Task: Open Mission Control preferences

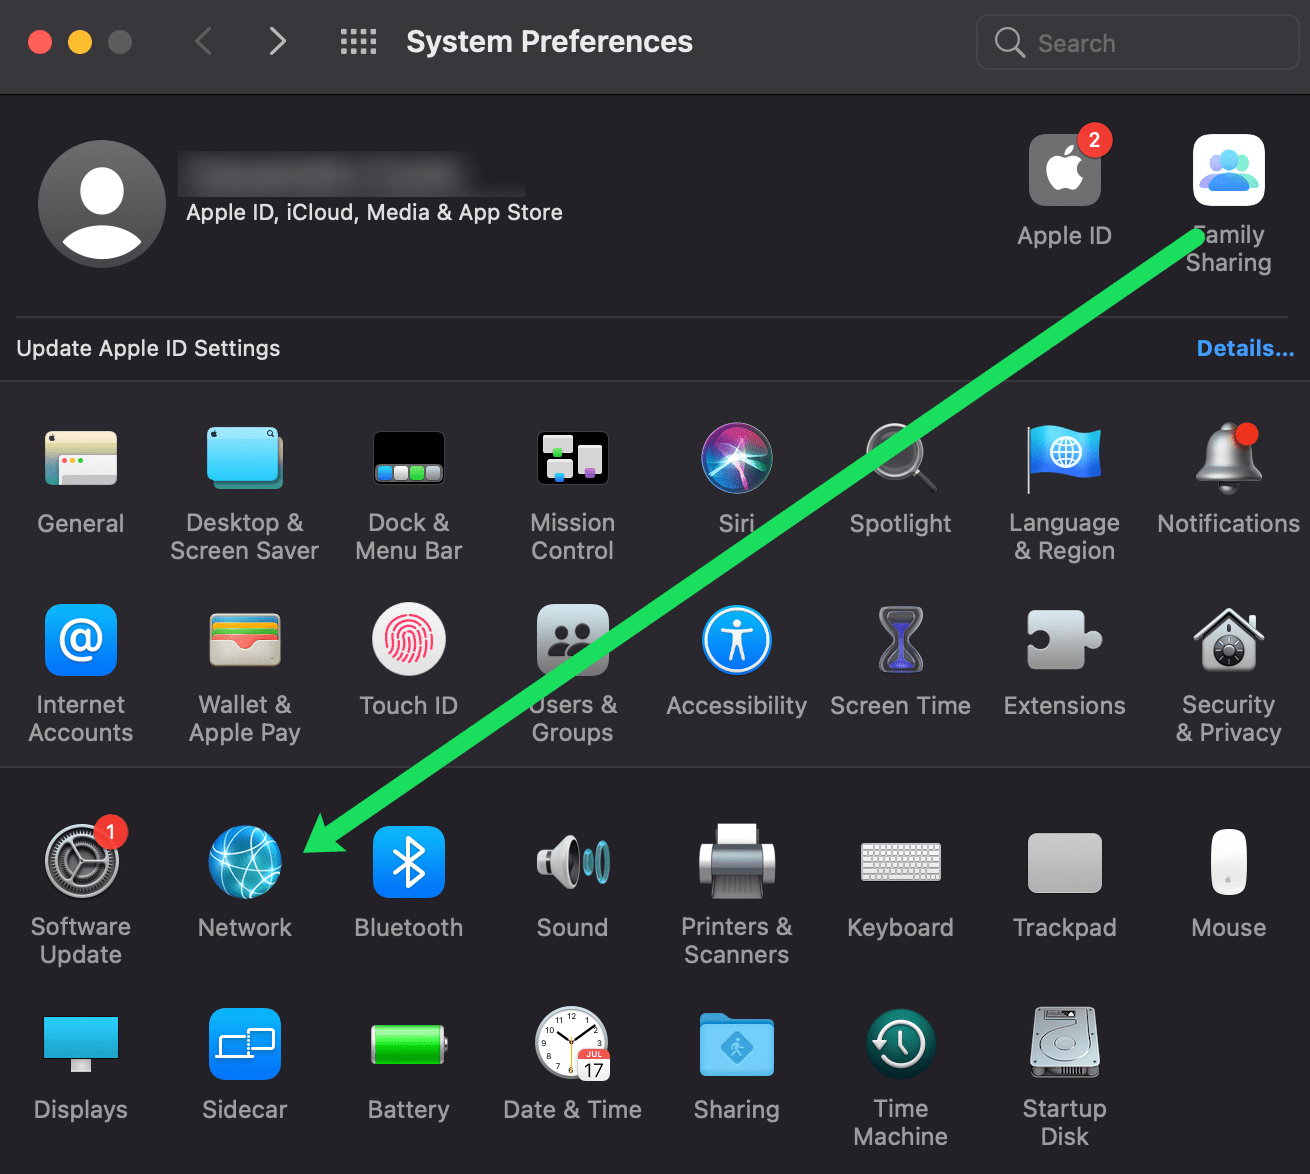Action: (x=572, y=458)
